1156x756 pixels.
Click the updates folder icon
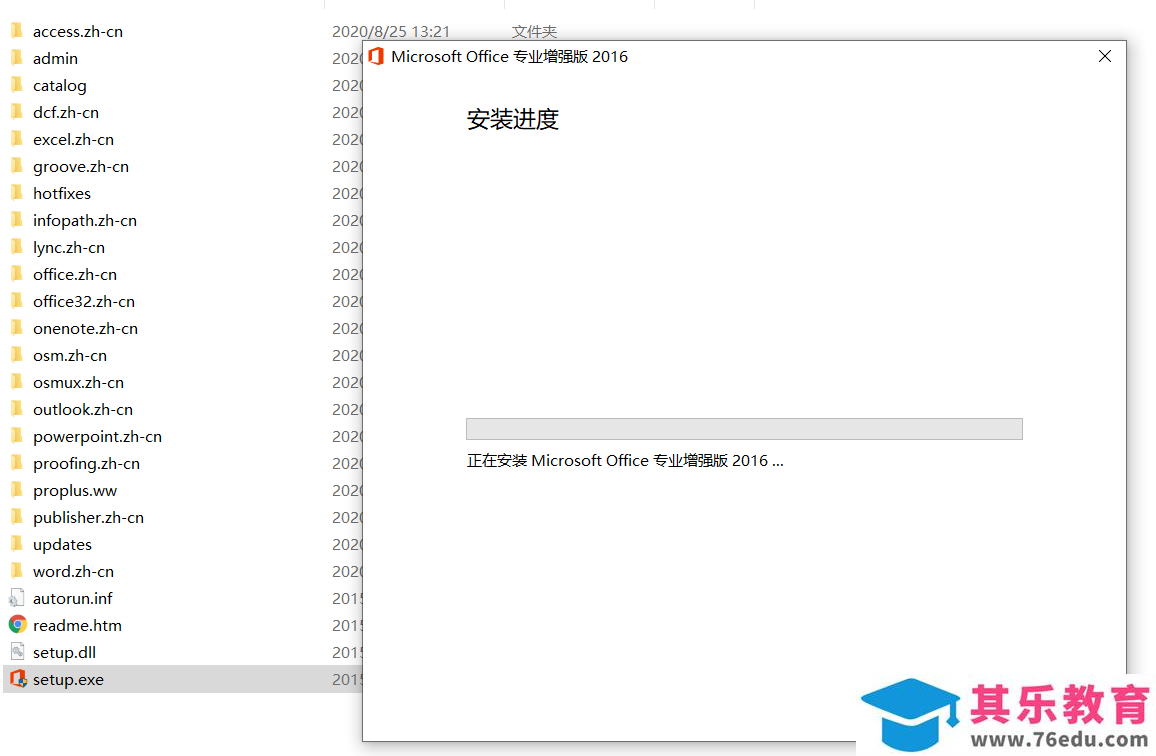click(17, 544)
